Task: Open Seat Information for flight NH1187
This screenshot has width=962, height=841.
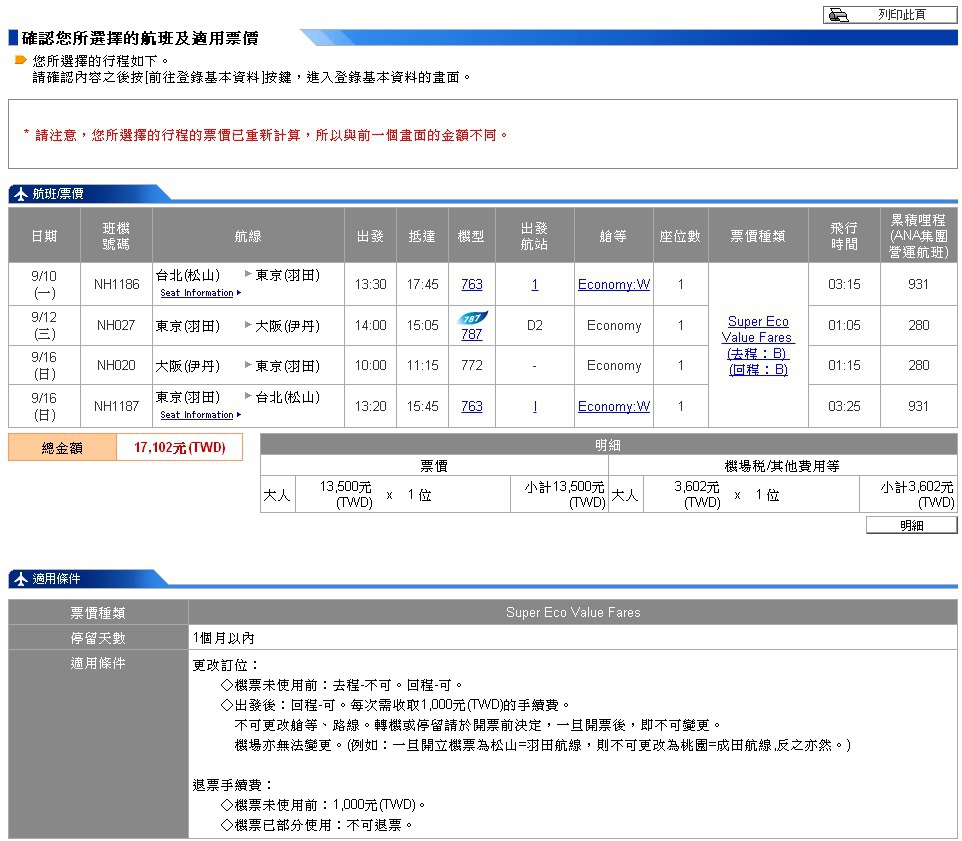Action: pyautogui.click(x=197, y=415)
